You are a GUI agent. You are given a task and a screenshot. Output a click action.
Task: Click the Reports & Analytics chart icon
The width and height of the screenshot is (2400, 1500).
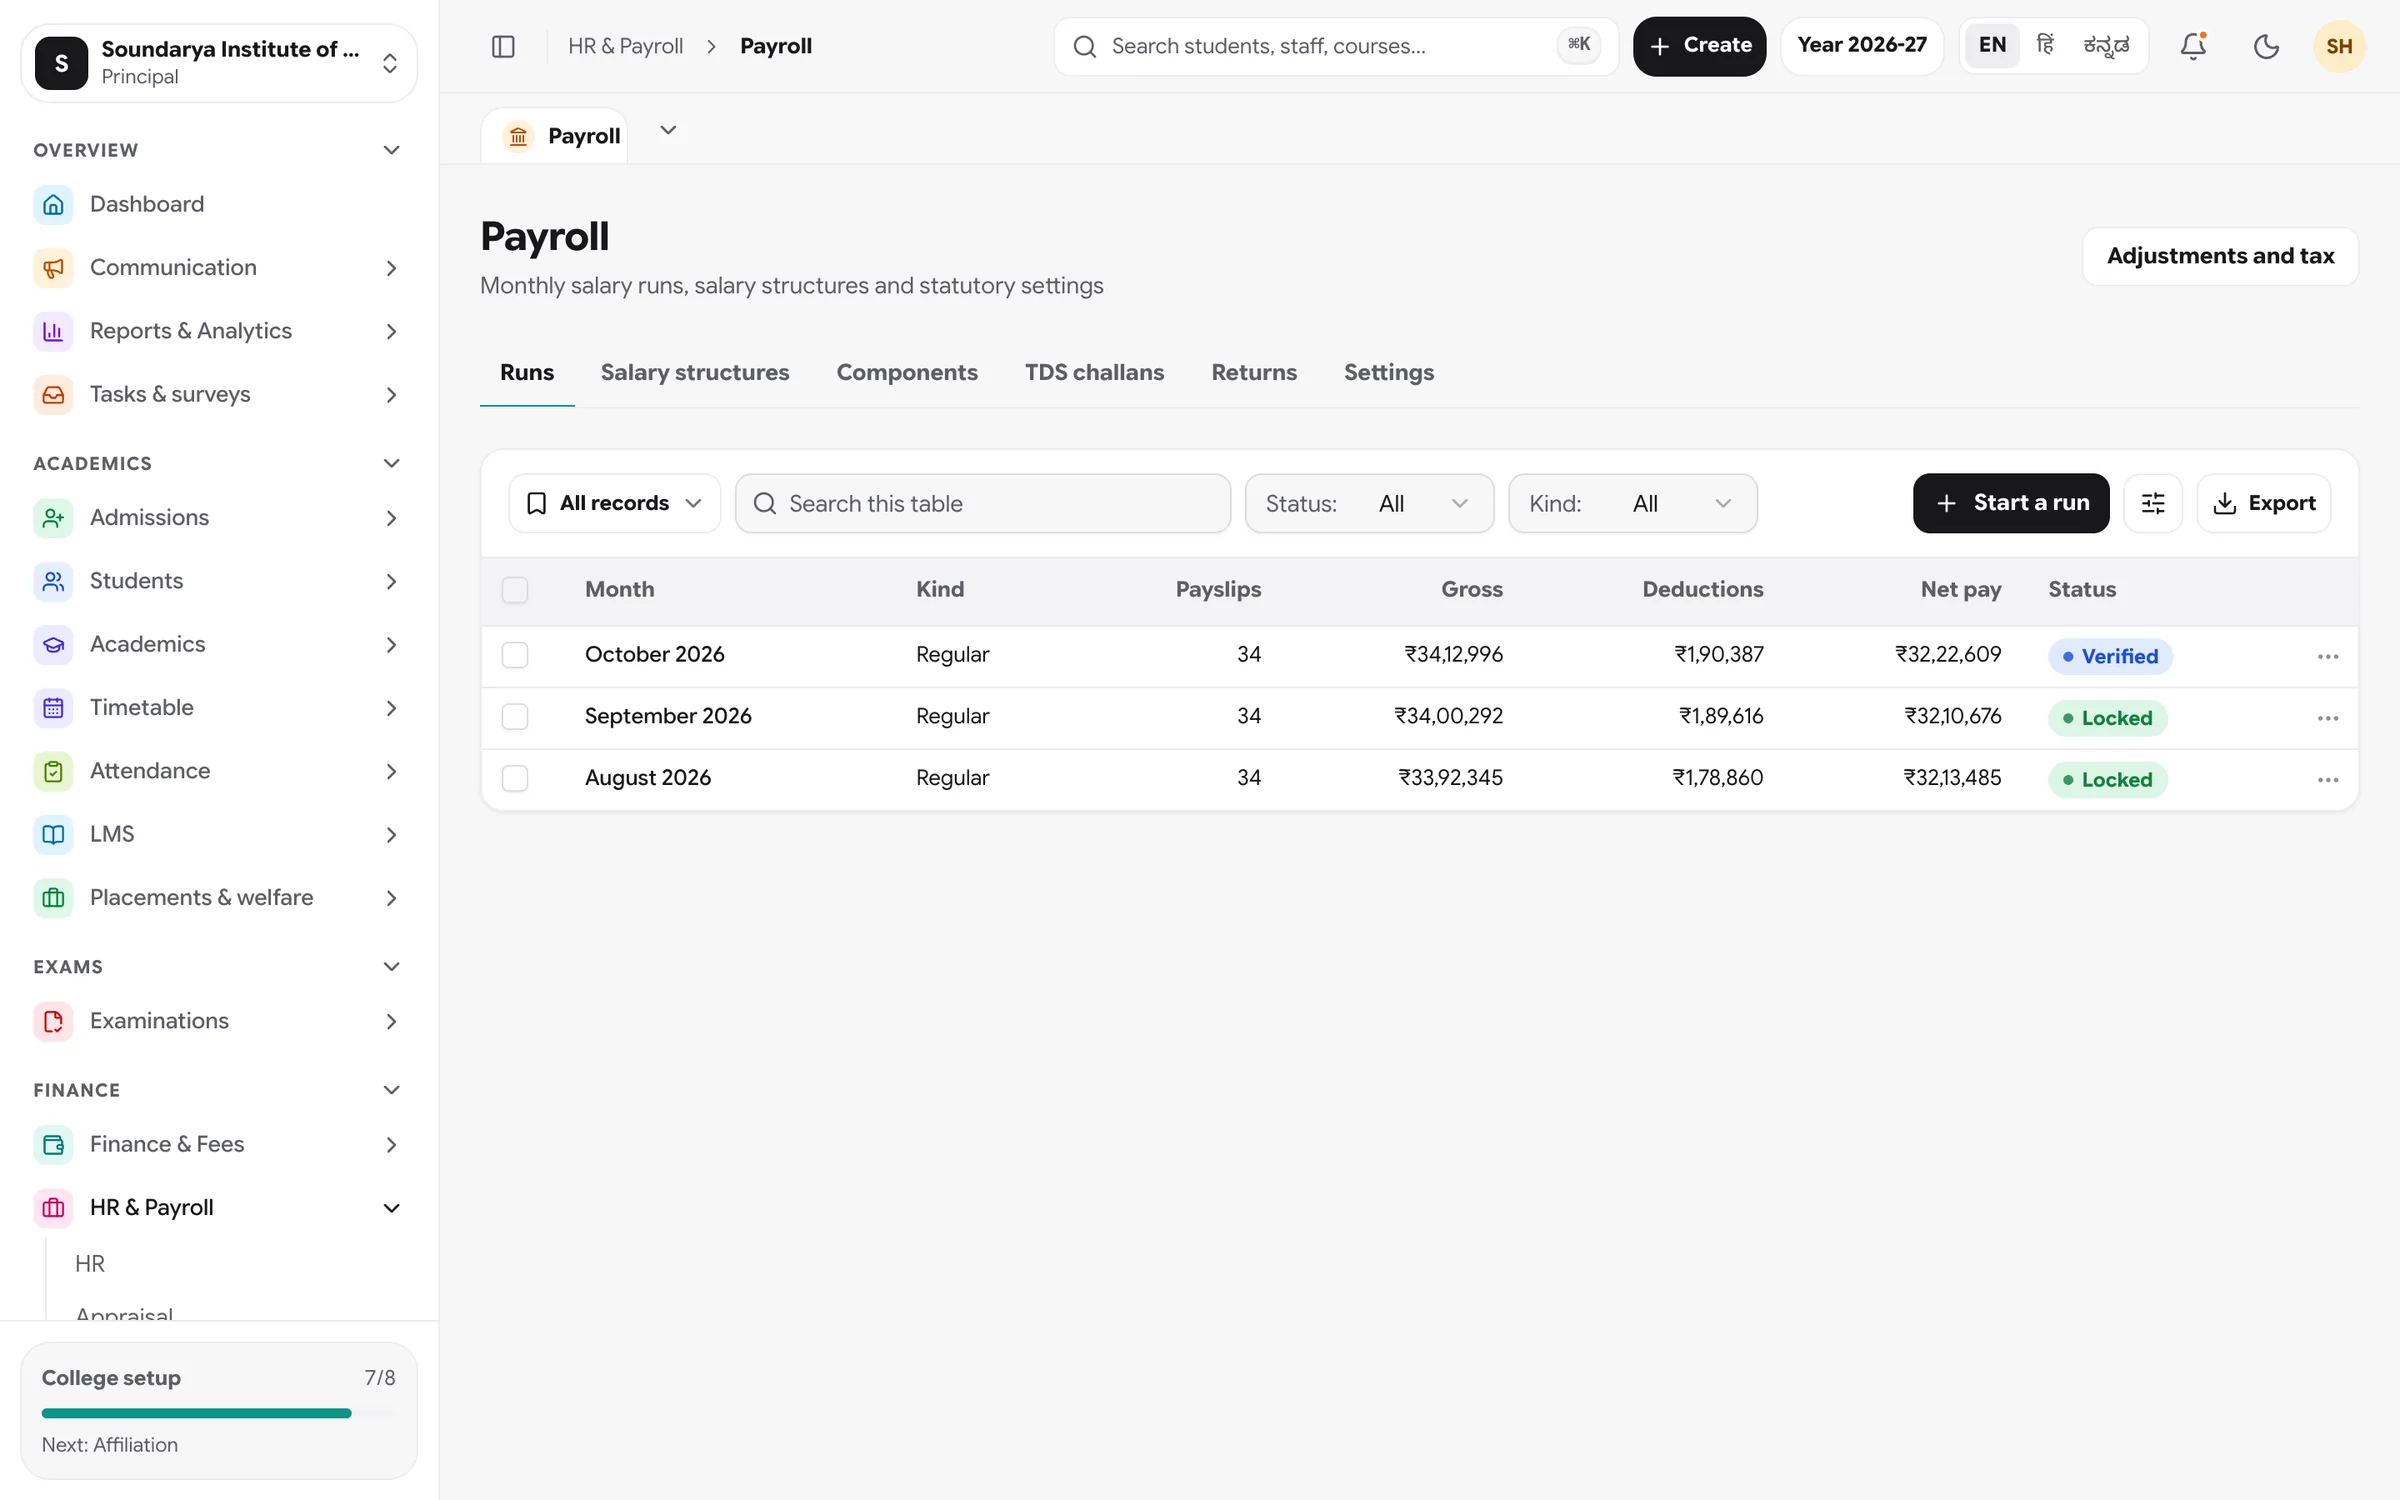point(53,331)
